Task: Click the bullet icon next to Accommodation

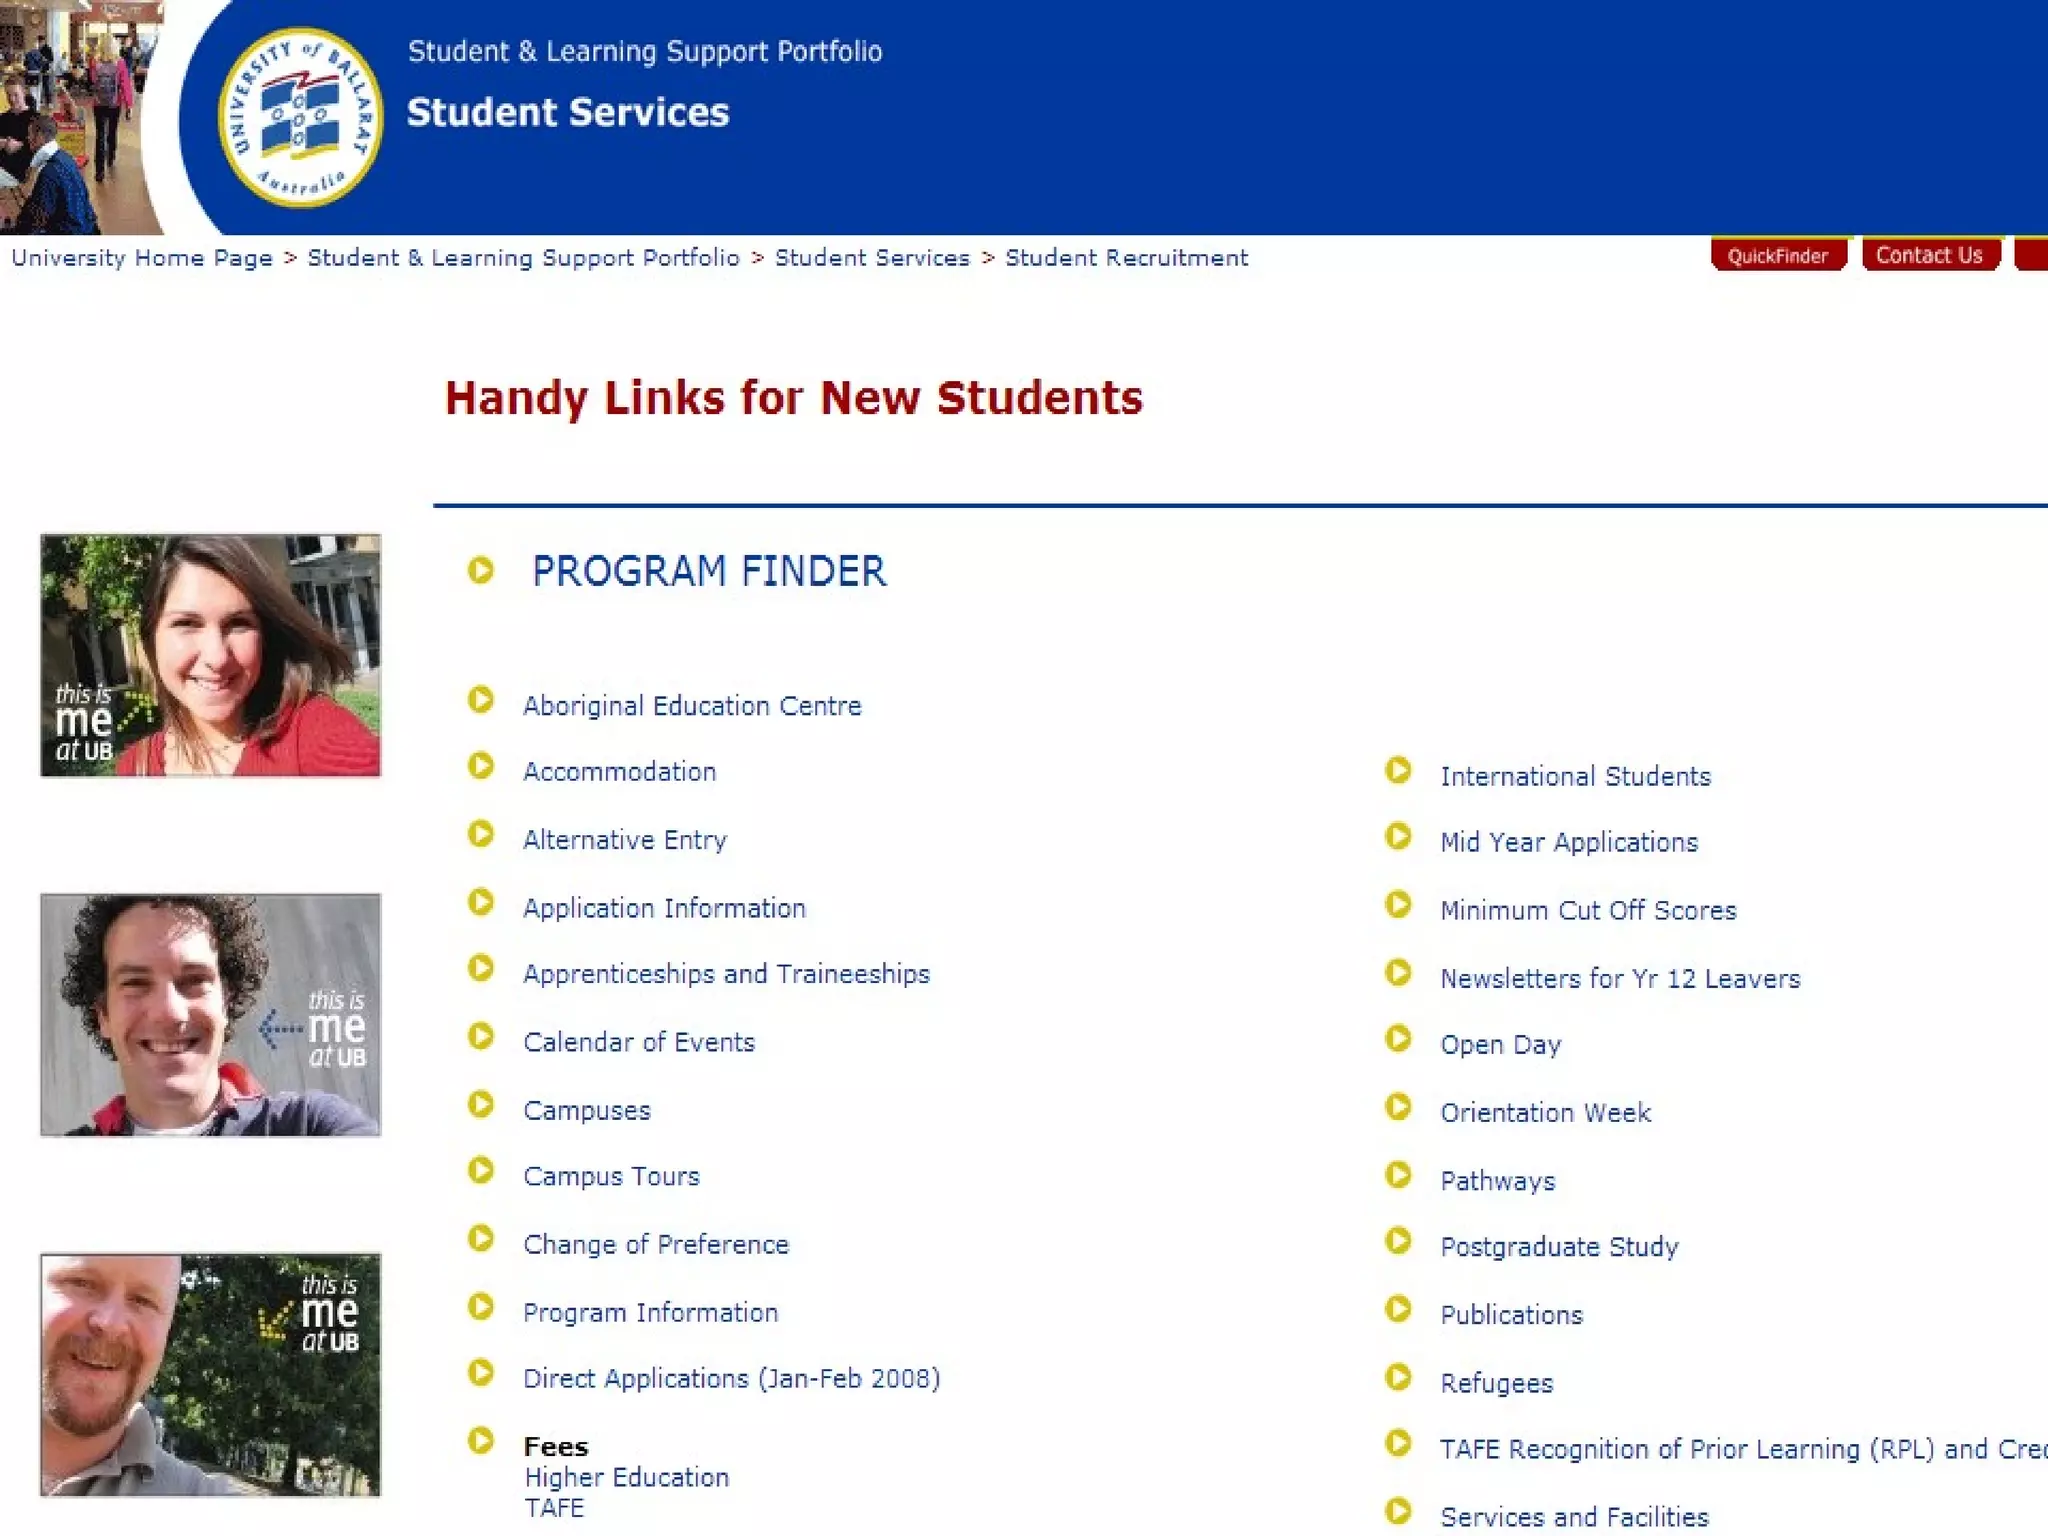Action: (x=481, y=766)
